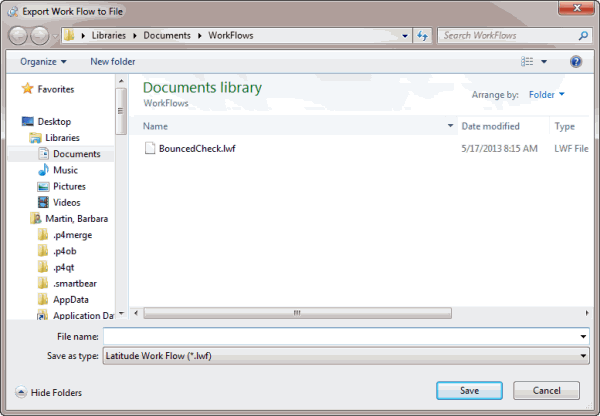
Task: Click the search magnifier icon
Action: coord(583,36)
